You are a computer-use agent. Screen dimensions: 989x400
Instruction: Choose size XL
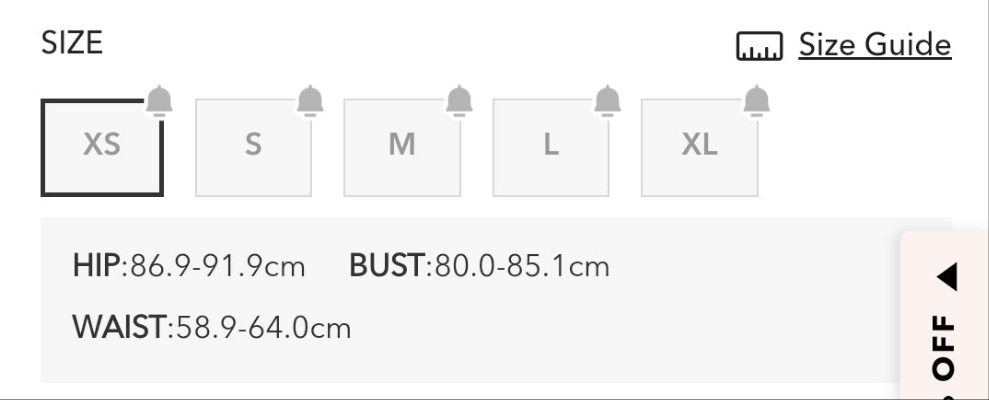[699, 146]
